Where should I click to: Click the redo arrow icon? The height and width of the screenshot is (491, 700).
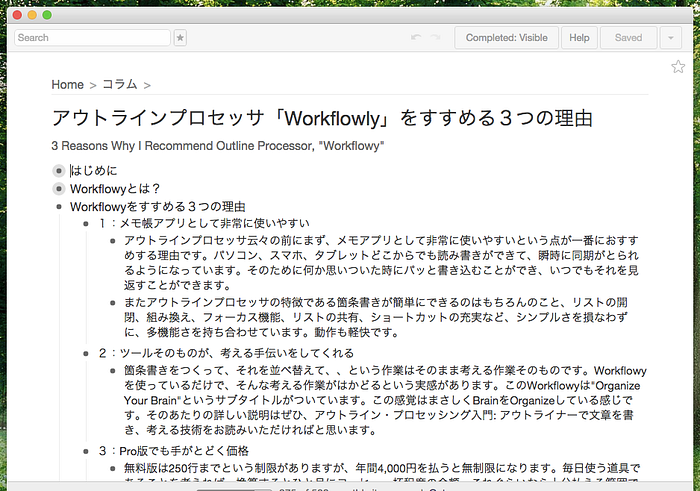point(435,37)
